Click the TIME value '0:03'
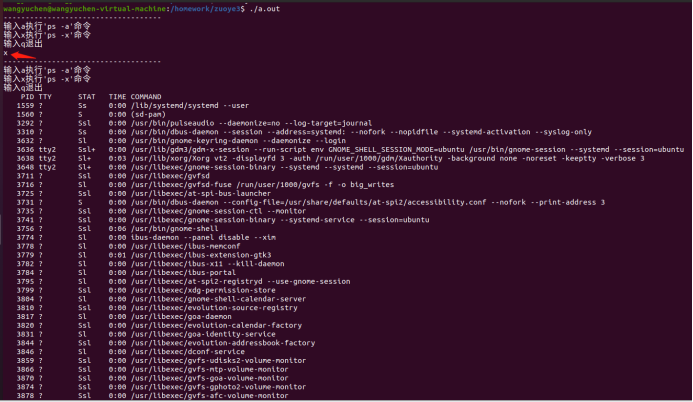Image resolution: width=693 pixels, height=402 pixels. point(117,158)
